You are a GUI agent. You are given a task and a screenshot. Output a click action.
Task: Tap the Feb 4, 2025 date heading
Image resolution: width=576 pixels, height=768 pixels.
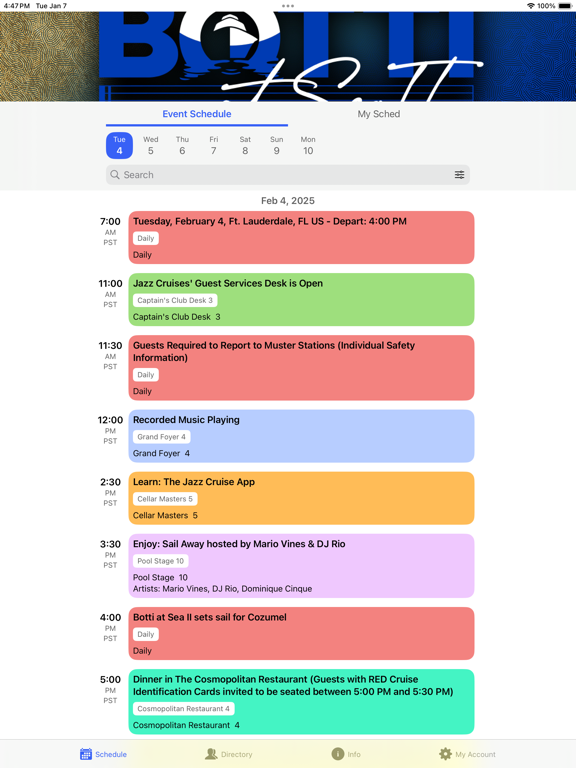(288, 201)
